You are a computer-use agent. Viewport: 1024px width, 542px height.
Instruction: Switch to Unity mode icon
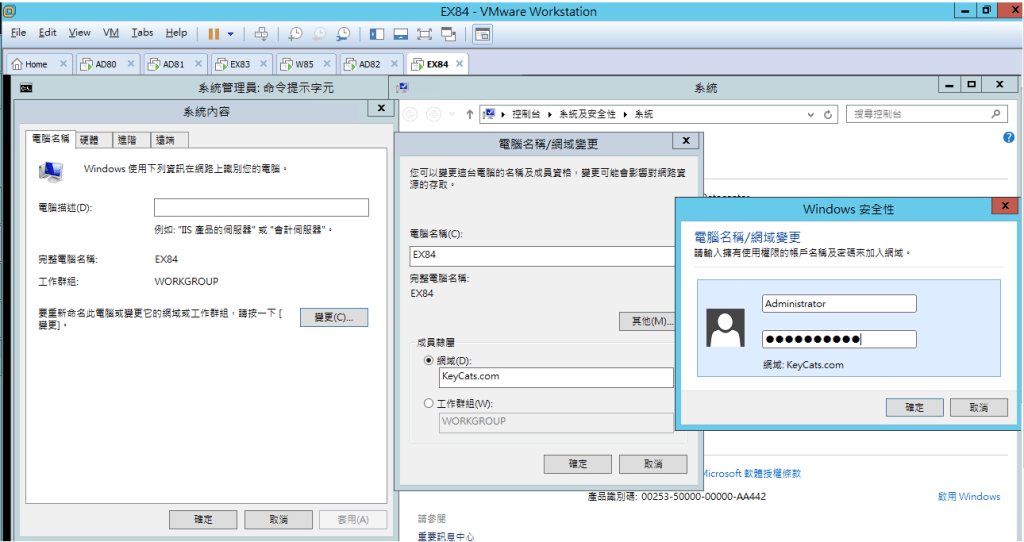pos(449,33)
